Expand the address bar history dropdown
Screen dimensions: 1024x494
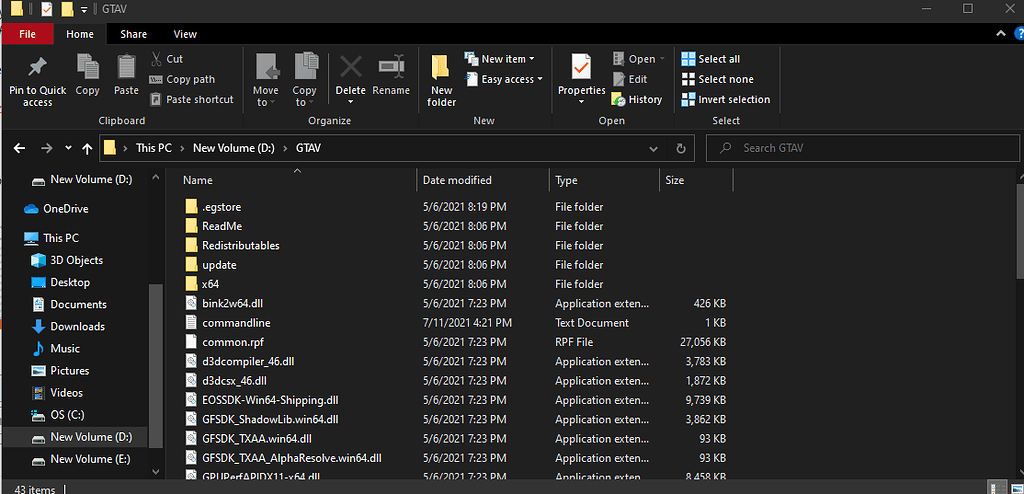pyautogui.click(x=653, y=148)
